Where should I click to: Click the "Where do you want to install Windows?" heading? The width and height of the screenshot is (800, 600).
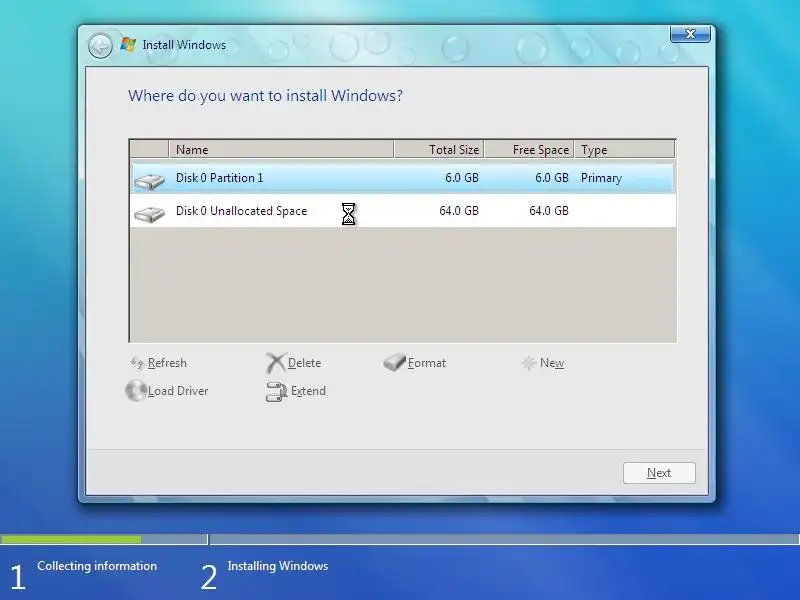point(265,96)
